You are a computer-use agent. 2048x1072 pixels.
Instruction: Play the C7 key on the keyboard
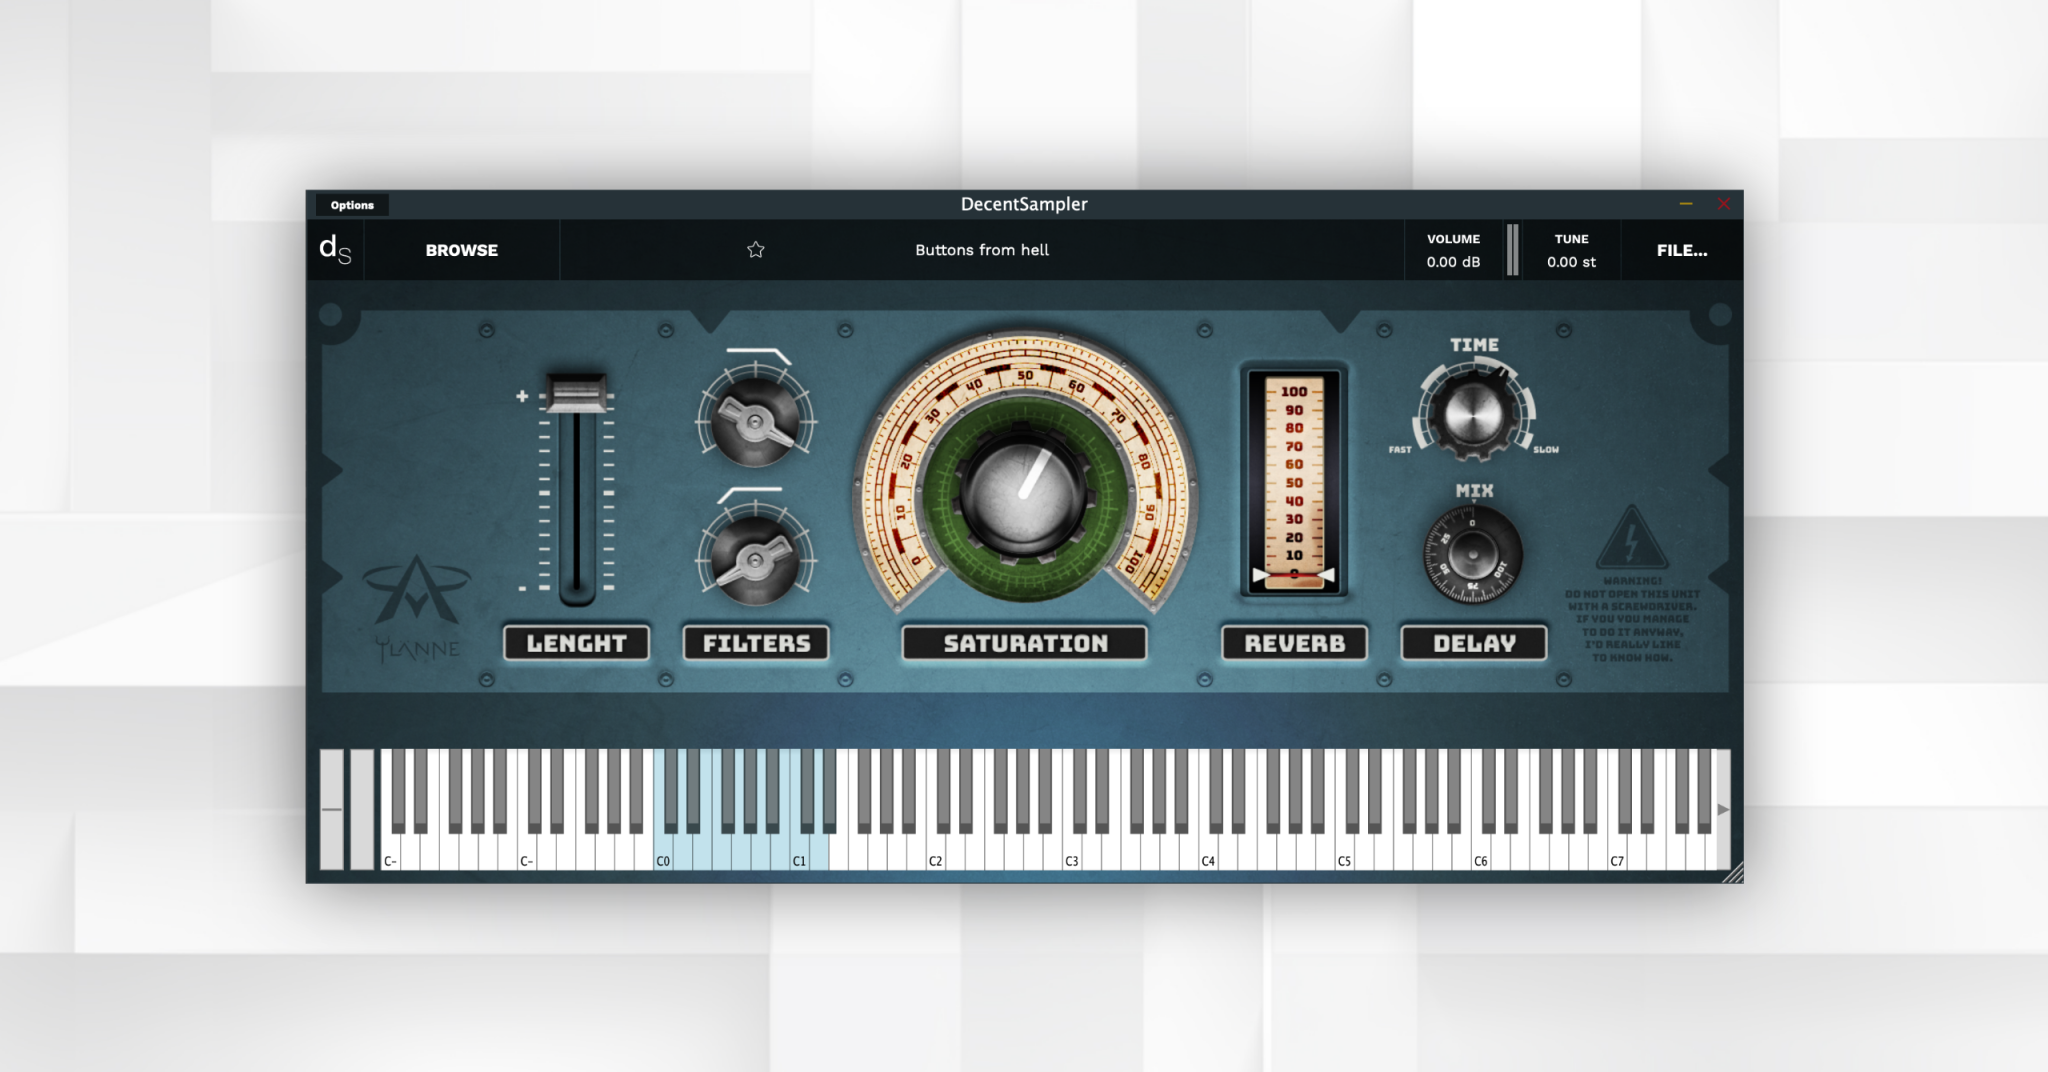1617,852
